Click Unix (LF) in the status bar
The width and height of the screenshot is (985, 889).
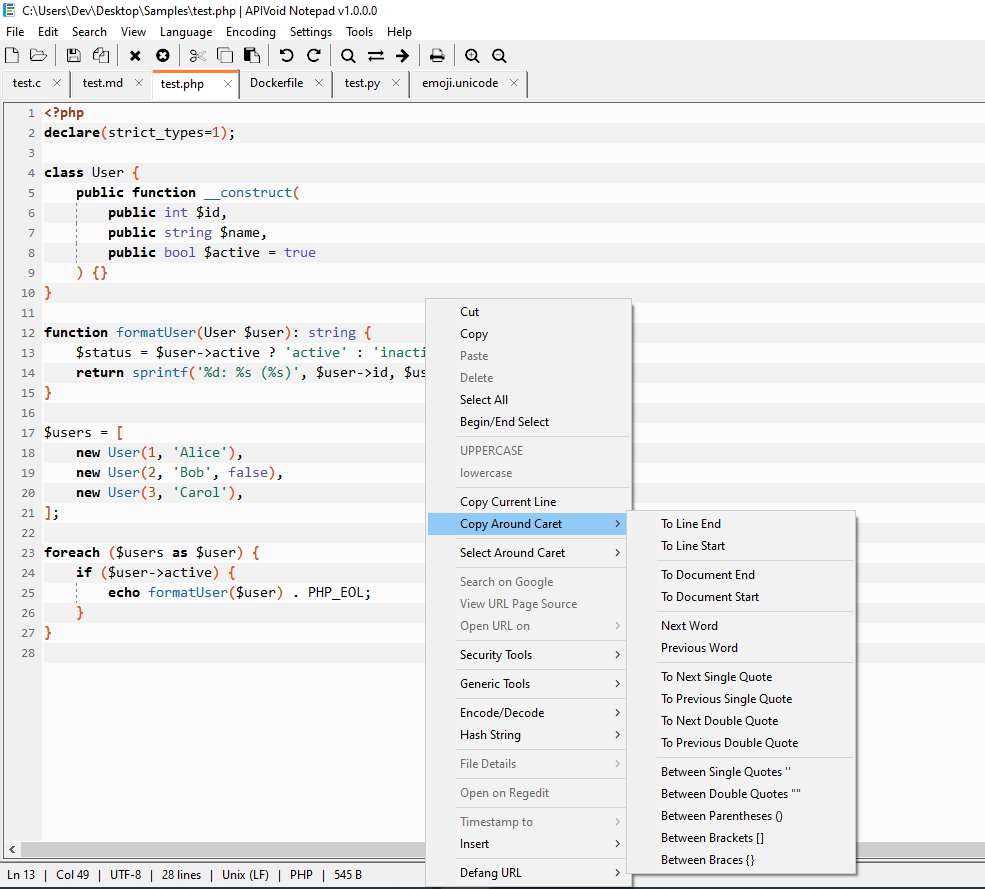pos(245,875)
